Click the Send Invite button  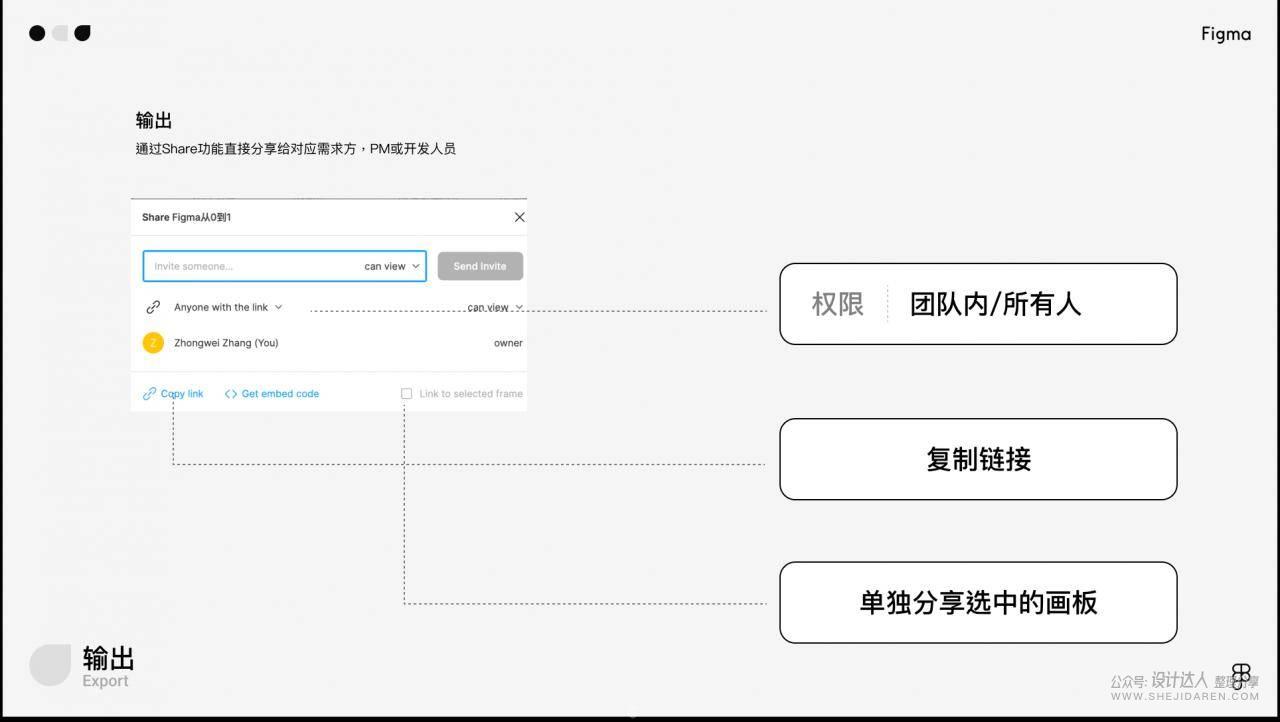coord(480,266)
